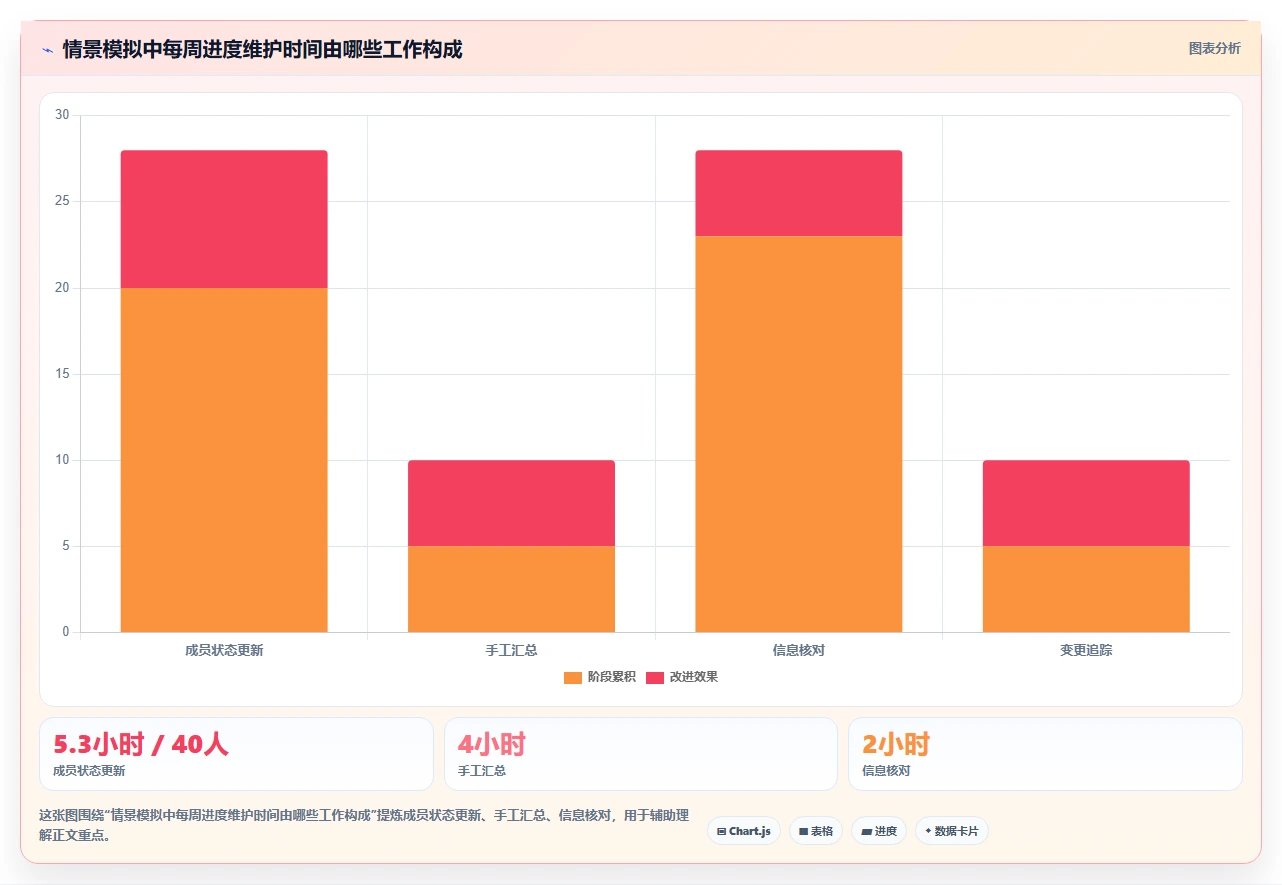Click the y-axis value 30

point(62,115)
